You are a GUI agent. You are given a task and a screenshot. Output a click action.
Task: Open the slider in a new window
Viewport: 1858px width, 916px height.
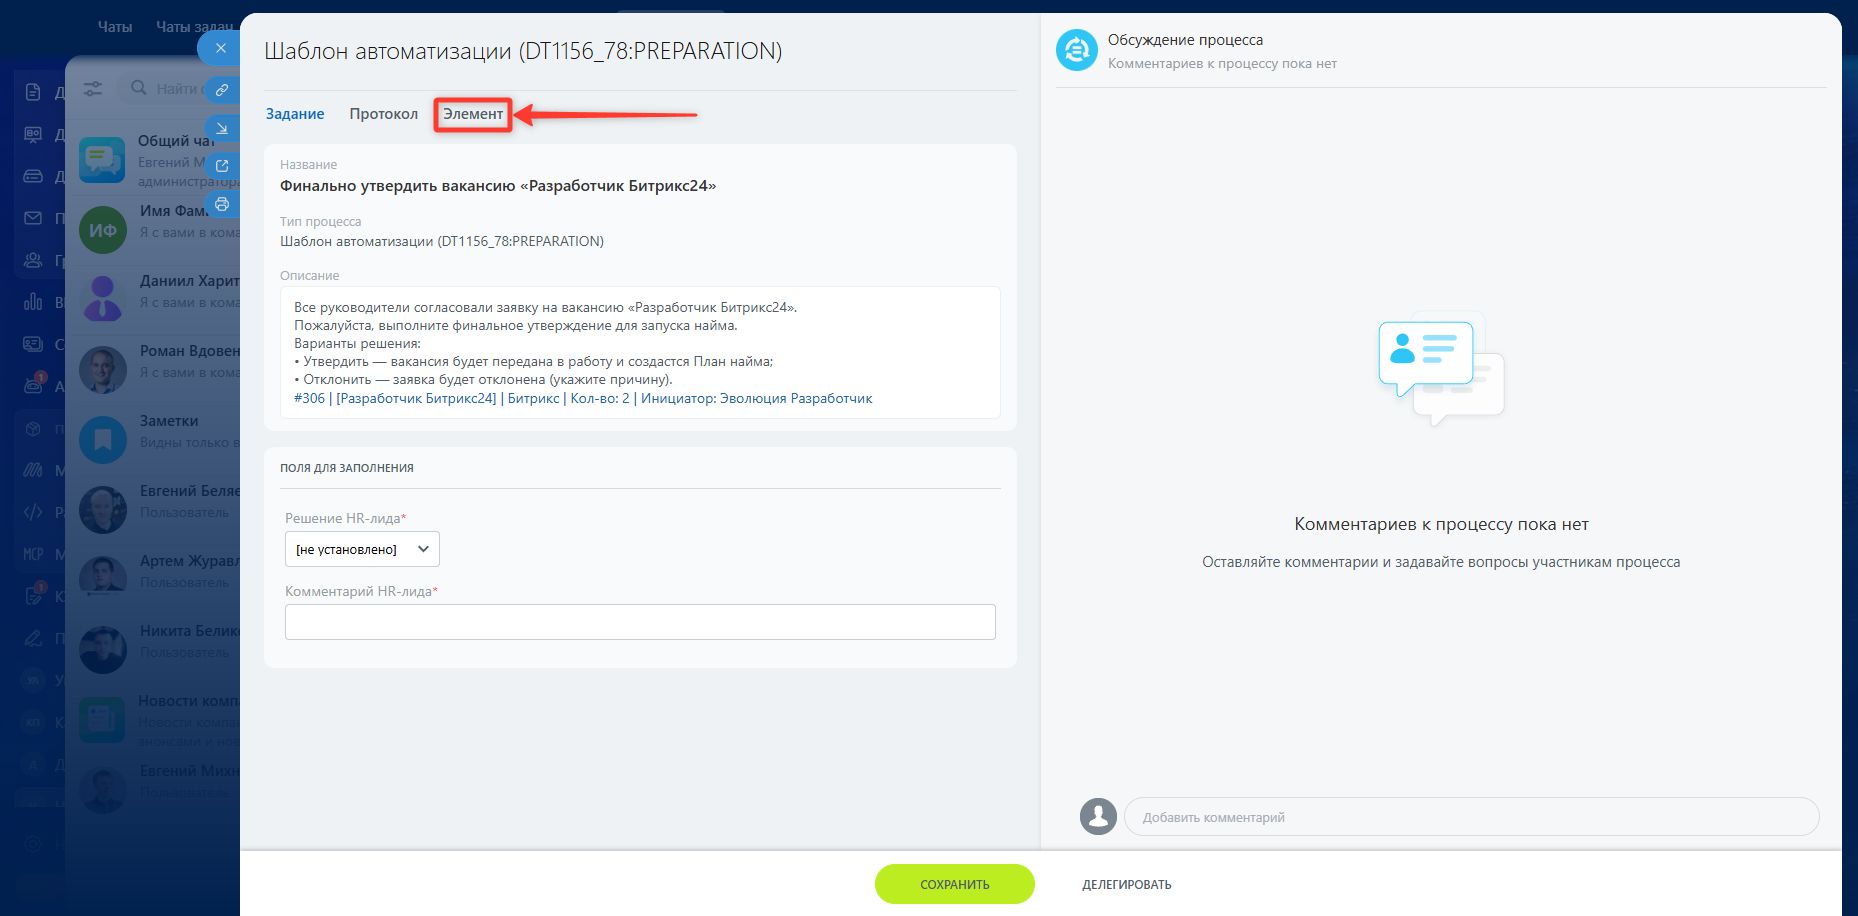pyautogui.click(x=222, y=166)
